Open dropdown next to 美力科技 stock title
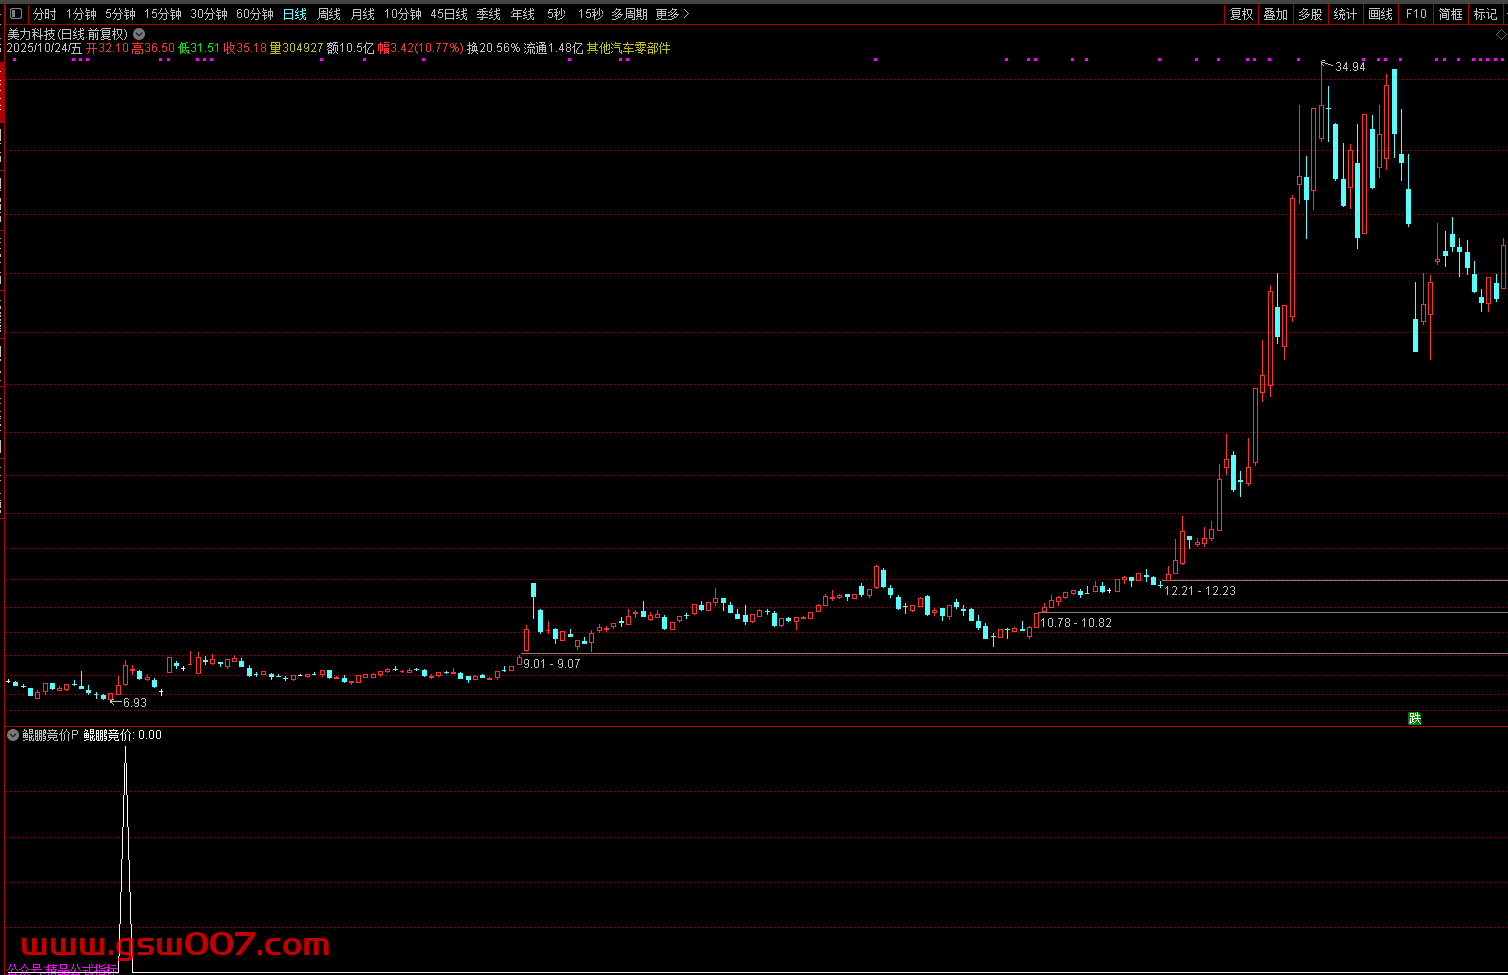The width and height of the screenshot is (1508, 975). 139,34
